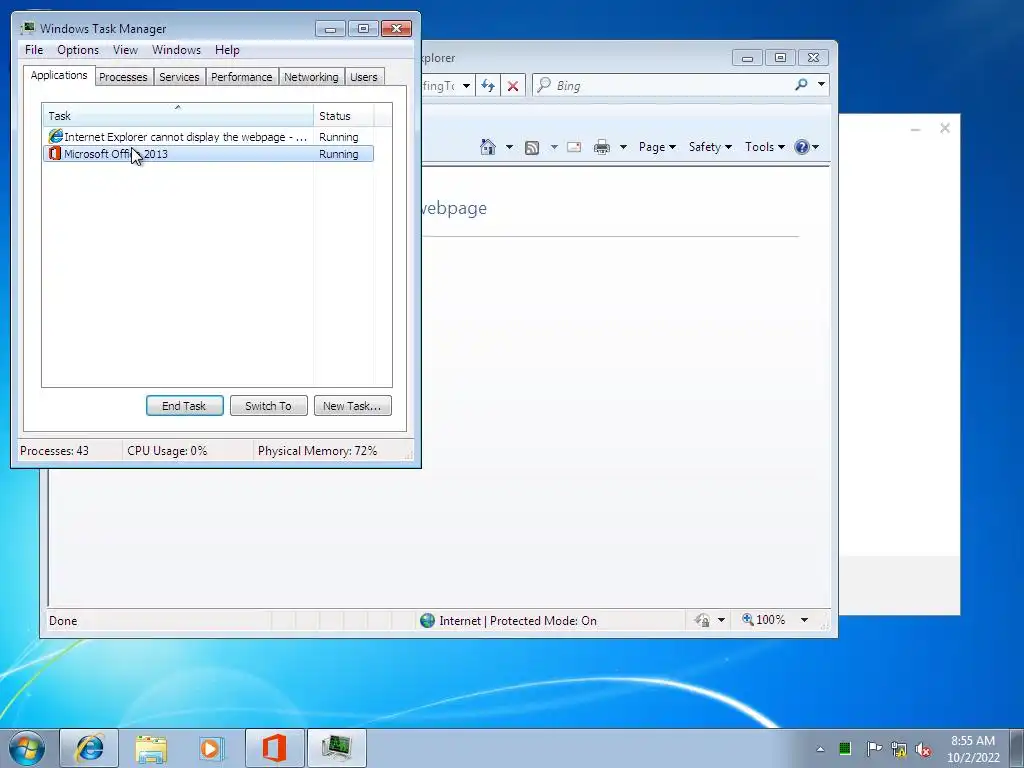This screenshot has height=768, width=1024.
Task: Click the Show desktop strip at taskbar end
Action: (x=1016, y=748)
